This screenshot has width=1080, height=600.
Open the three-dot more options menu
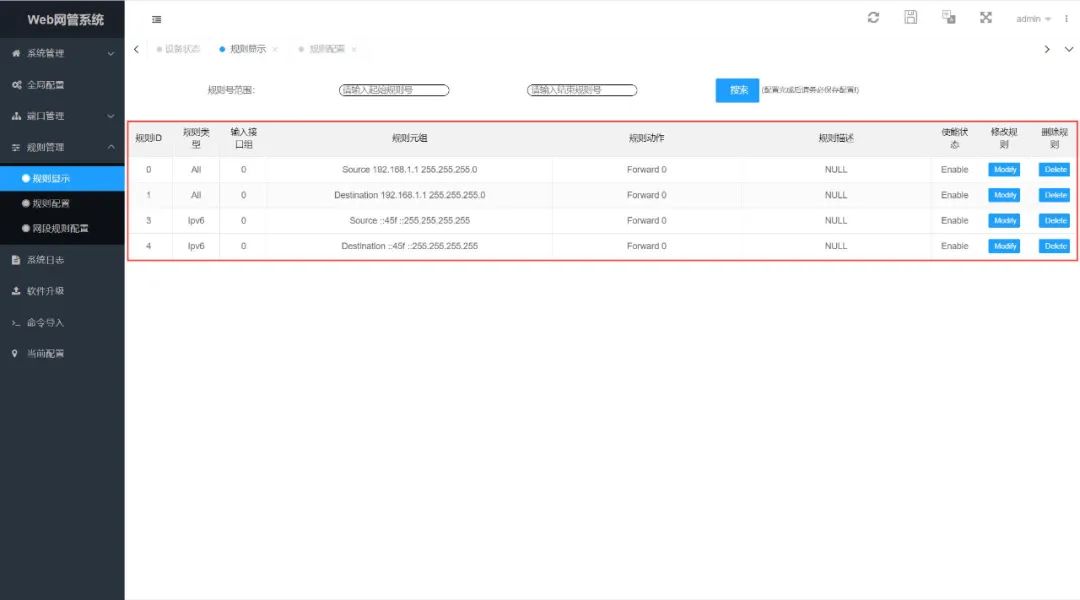(1066, 19)
